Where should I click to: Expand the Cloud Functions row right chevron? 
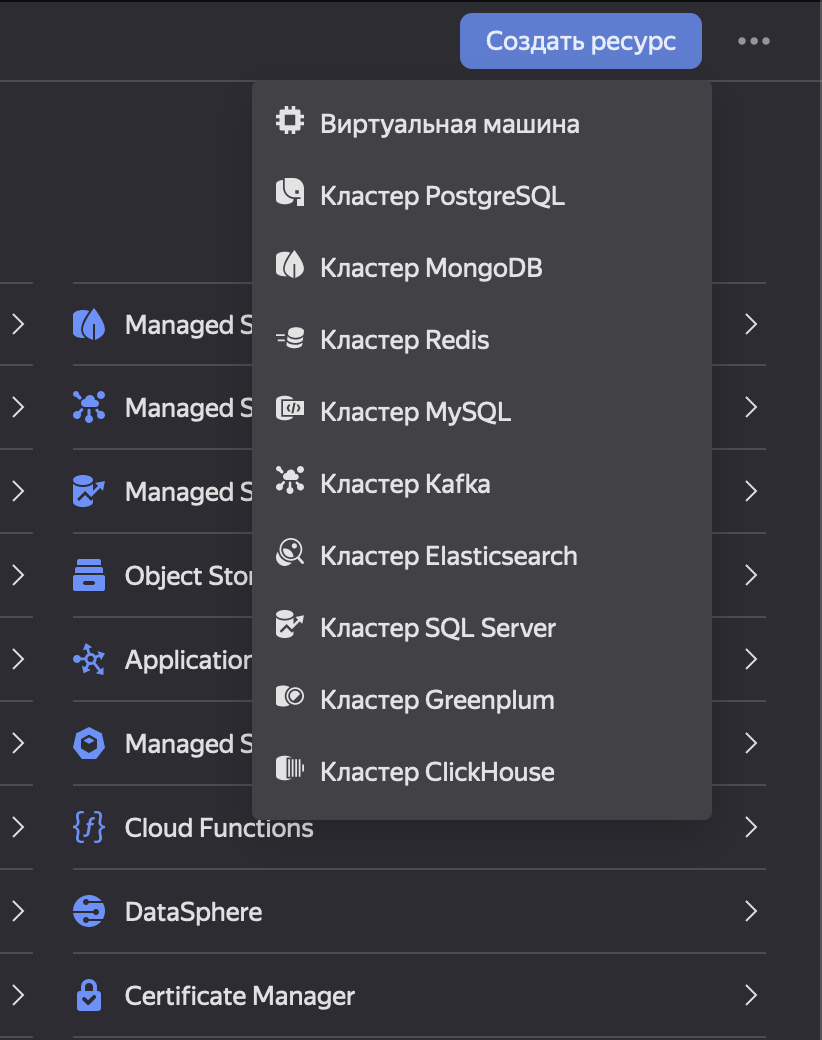click(x=751, y=828)
